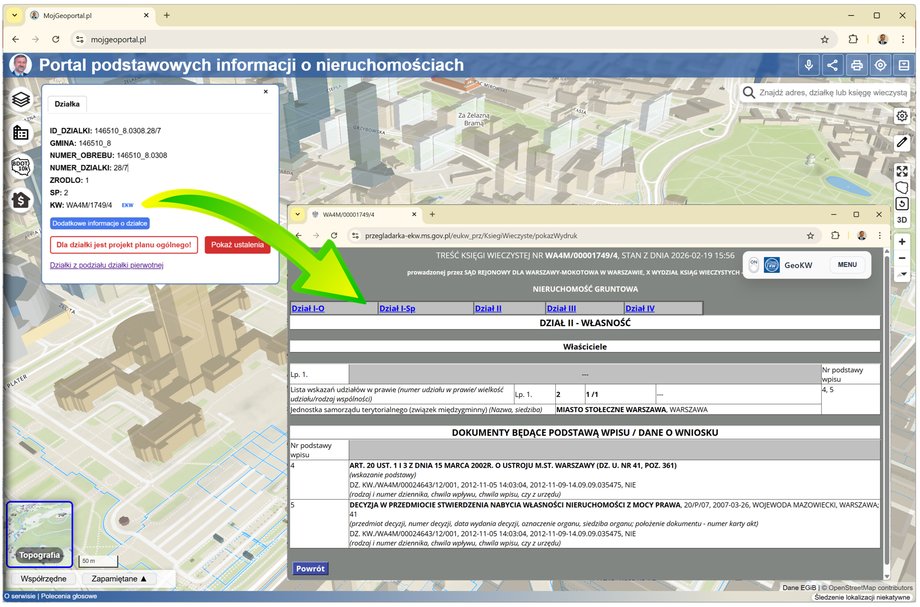The width and height of the screenshot is (920, 607).
Task: Open the map layers panel
Action: (x=20, y=99)
